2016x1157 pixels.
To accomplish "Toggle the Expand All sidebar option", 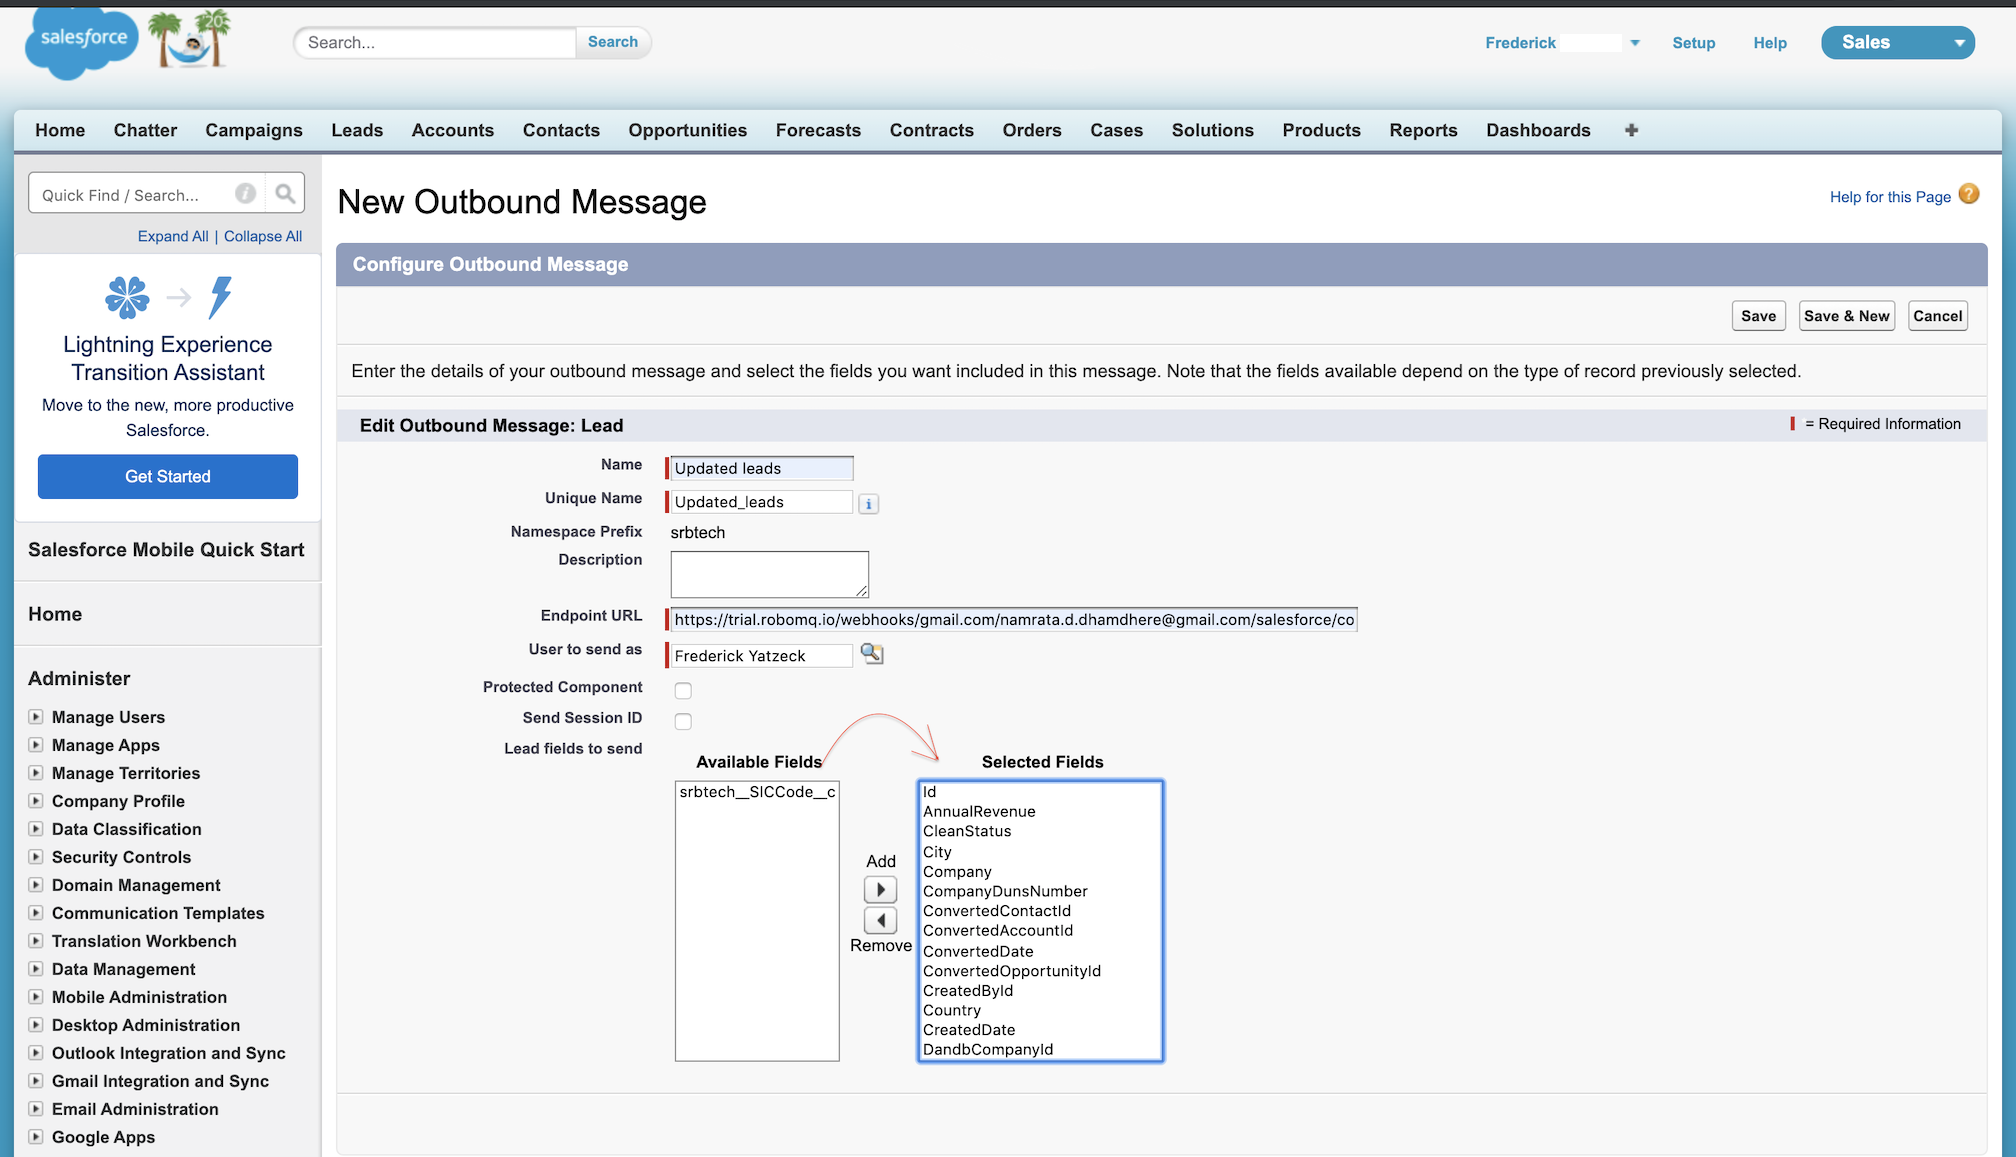I will tap(172, 235).
